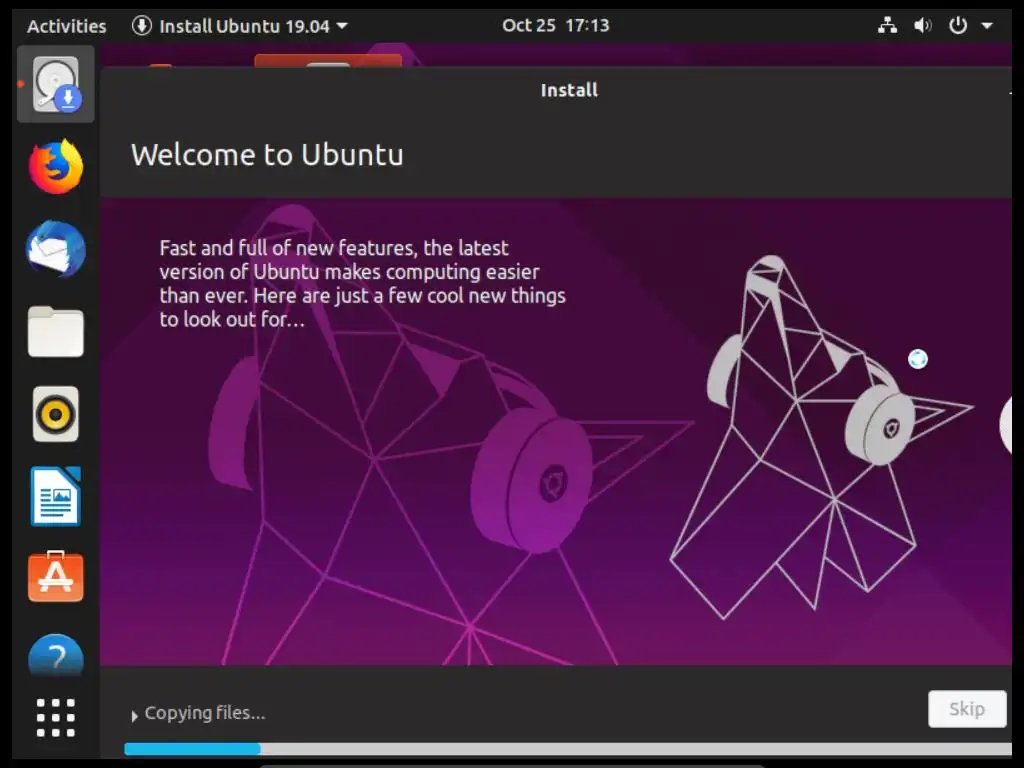Screen dimensions: 1024x768
Task: Click the power icon in top bar
Action: click(957, 25)
